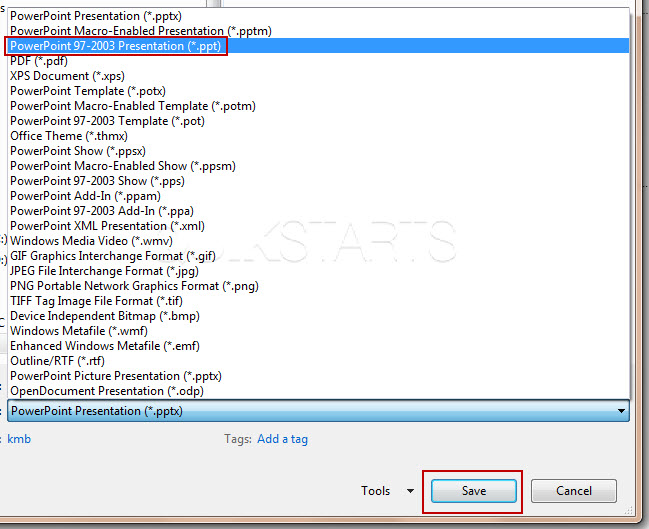649x529 pixels.
Task: Pick PNG Portable Network Graphics Format
Action: 318,286
